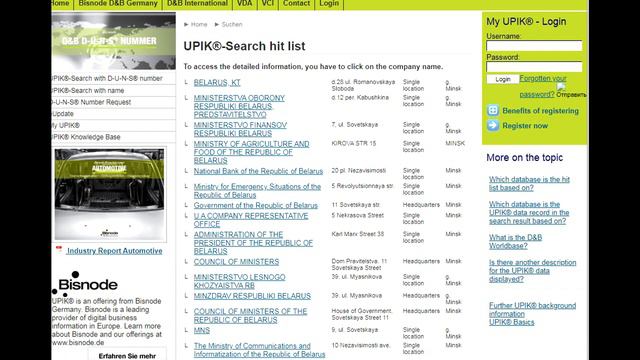Screen dimensions: 640x360
Task: Open My UPIK sidebar item
Action: [x=65, y=125]
